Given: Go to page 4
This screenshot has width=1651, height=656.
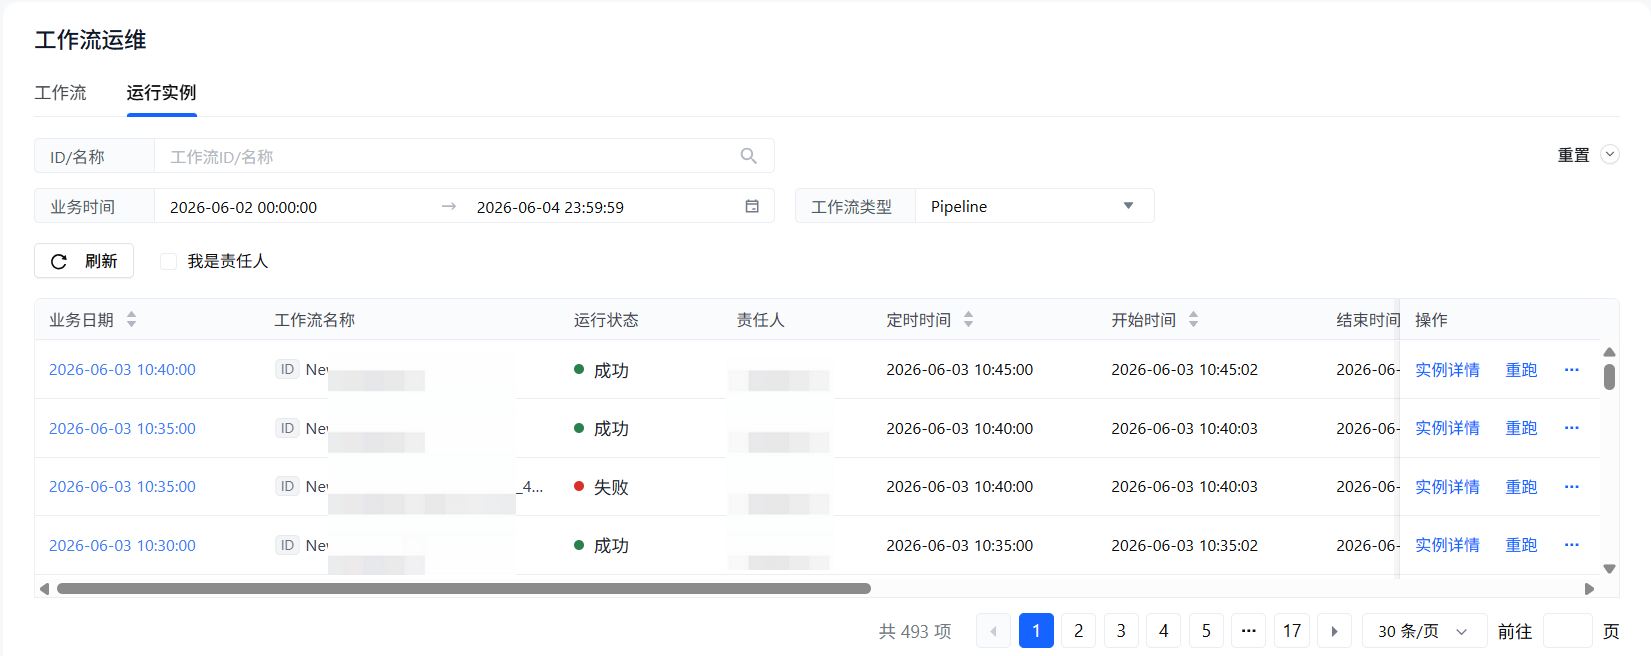Looking at the screenshot, I should tap(1163, 631).
